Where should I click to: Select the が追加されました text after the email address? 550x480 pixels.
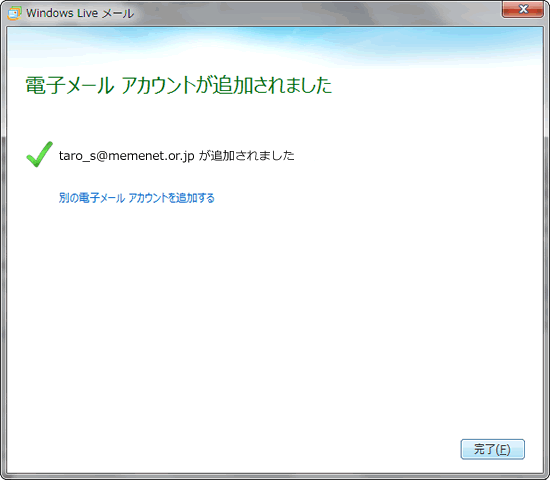tap(247, 155)
